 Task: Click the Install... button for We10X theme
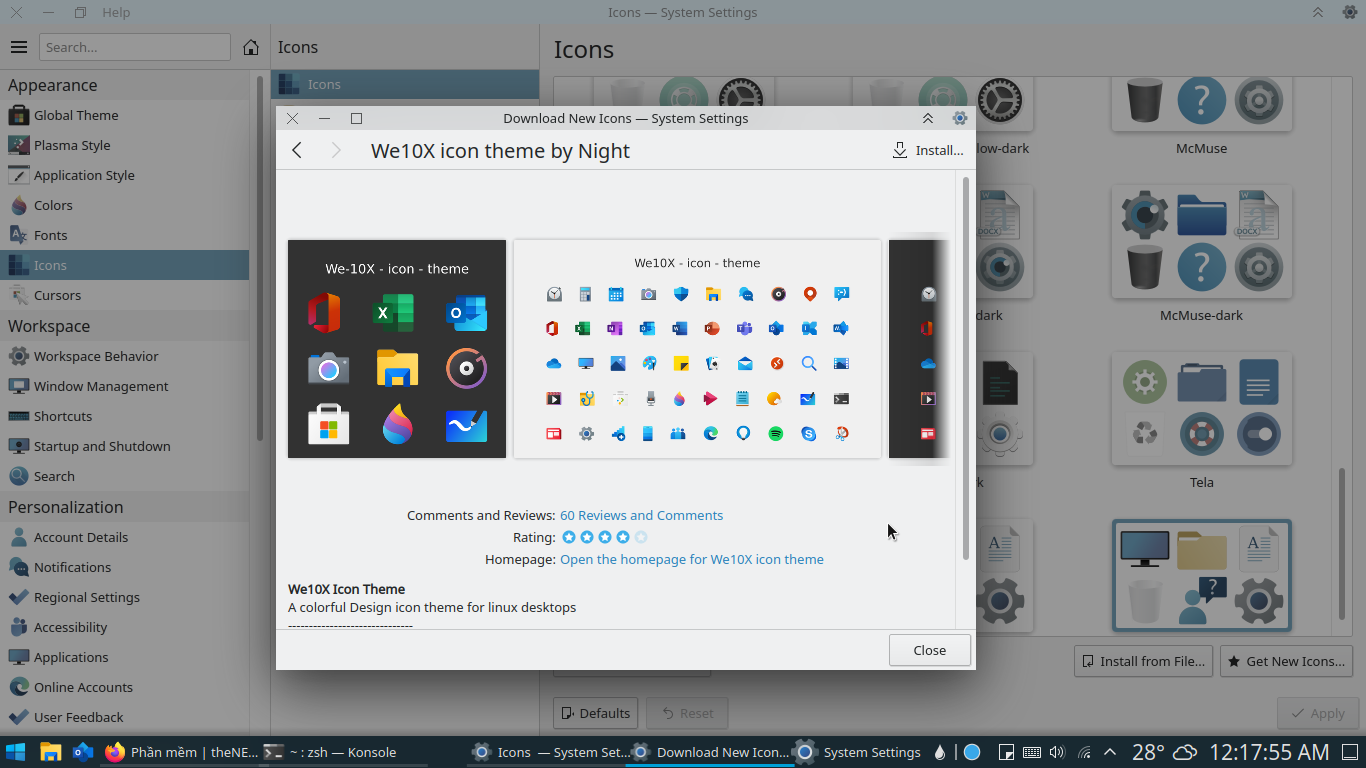click(928, 150)
